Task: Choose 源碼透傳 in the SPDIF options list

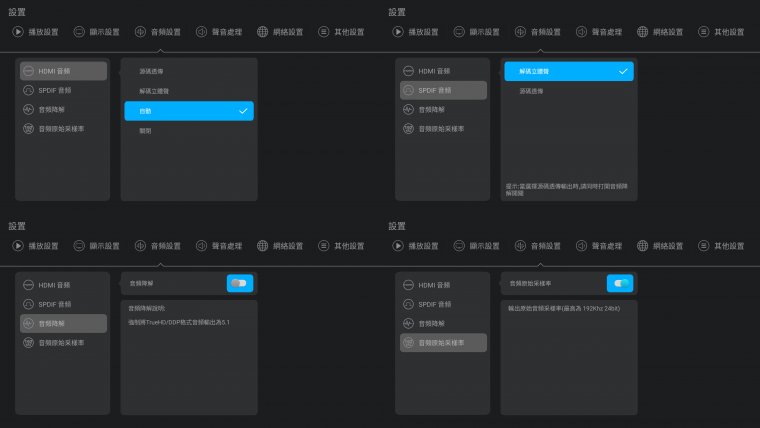Action: tap(569, 91)
